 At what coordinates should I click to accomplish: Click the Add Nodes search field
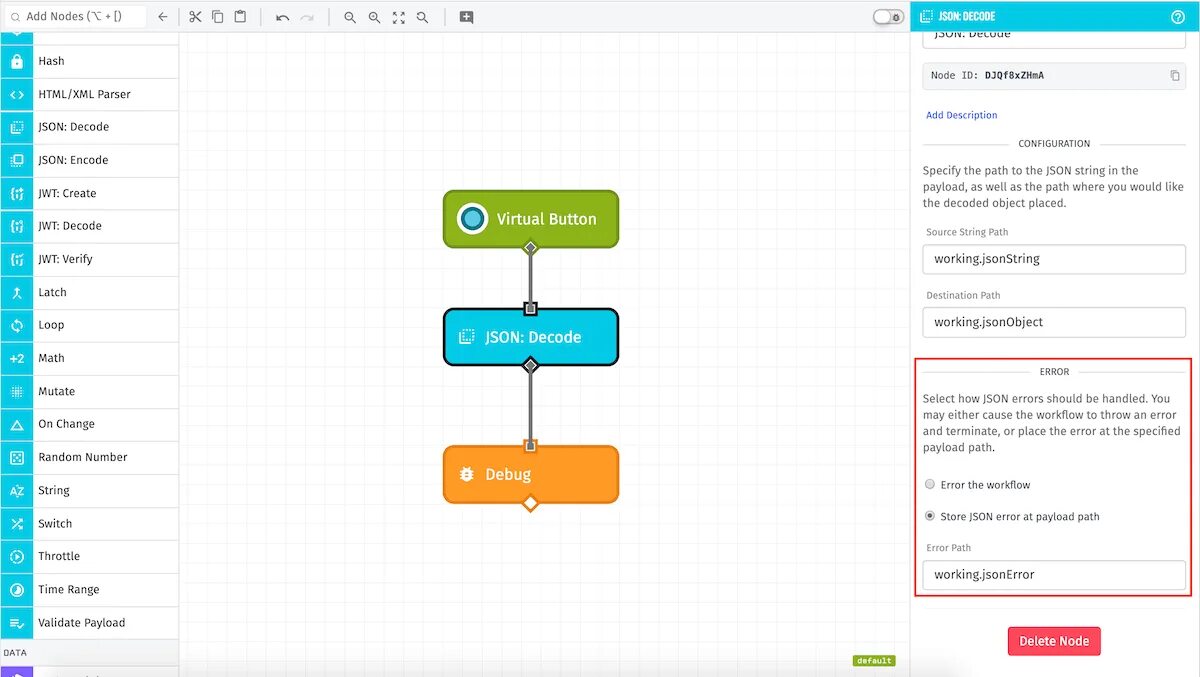[x=74, y=16]
